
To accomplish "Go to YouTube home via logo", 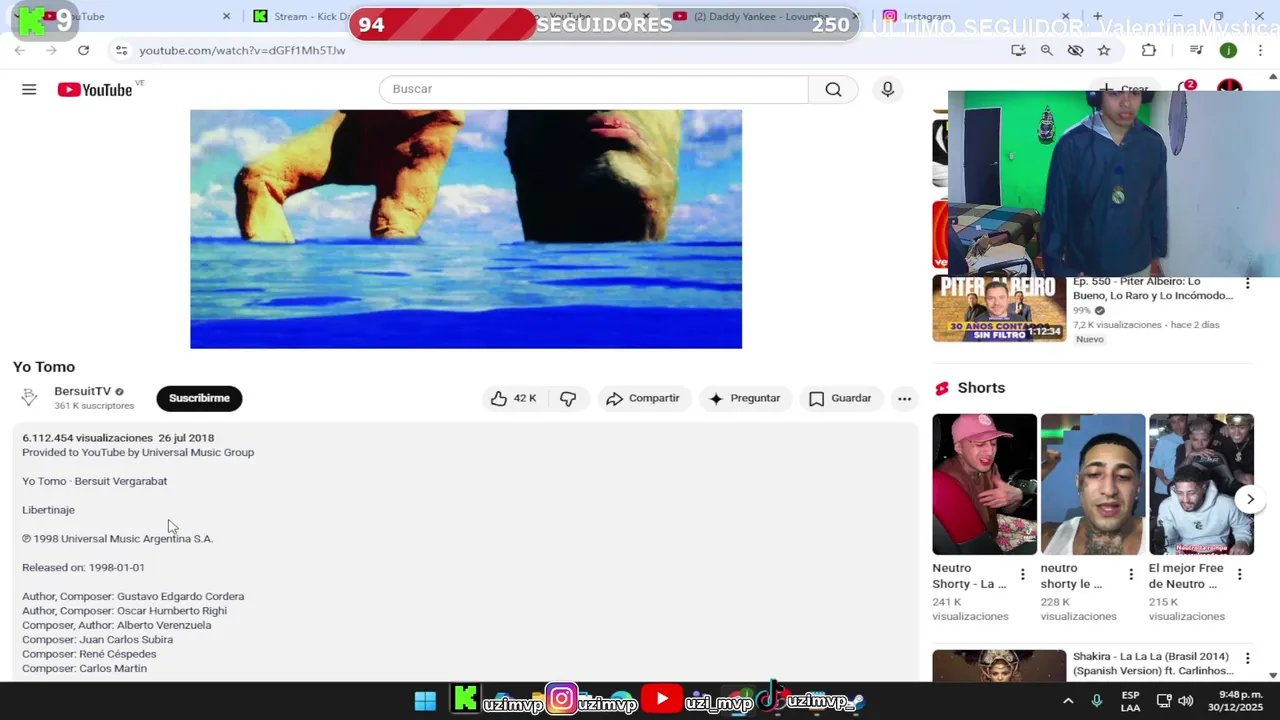I will [94, 90].
